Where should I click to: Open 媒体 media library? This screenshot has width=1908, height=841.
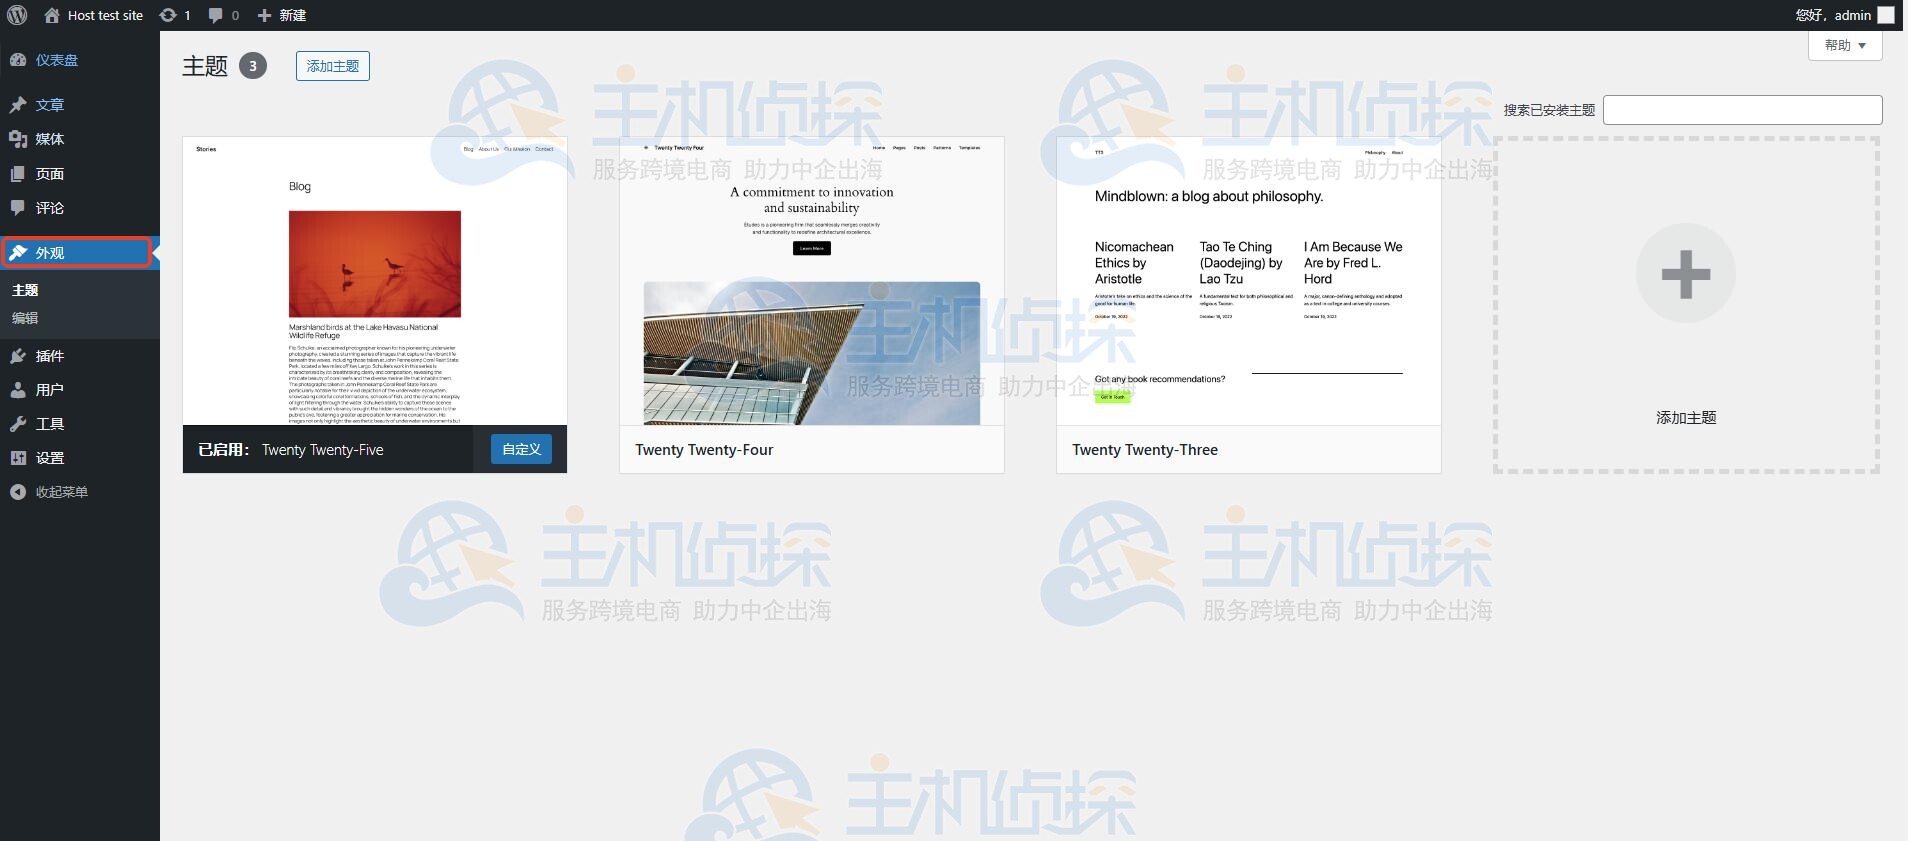pos(49,139)
